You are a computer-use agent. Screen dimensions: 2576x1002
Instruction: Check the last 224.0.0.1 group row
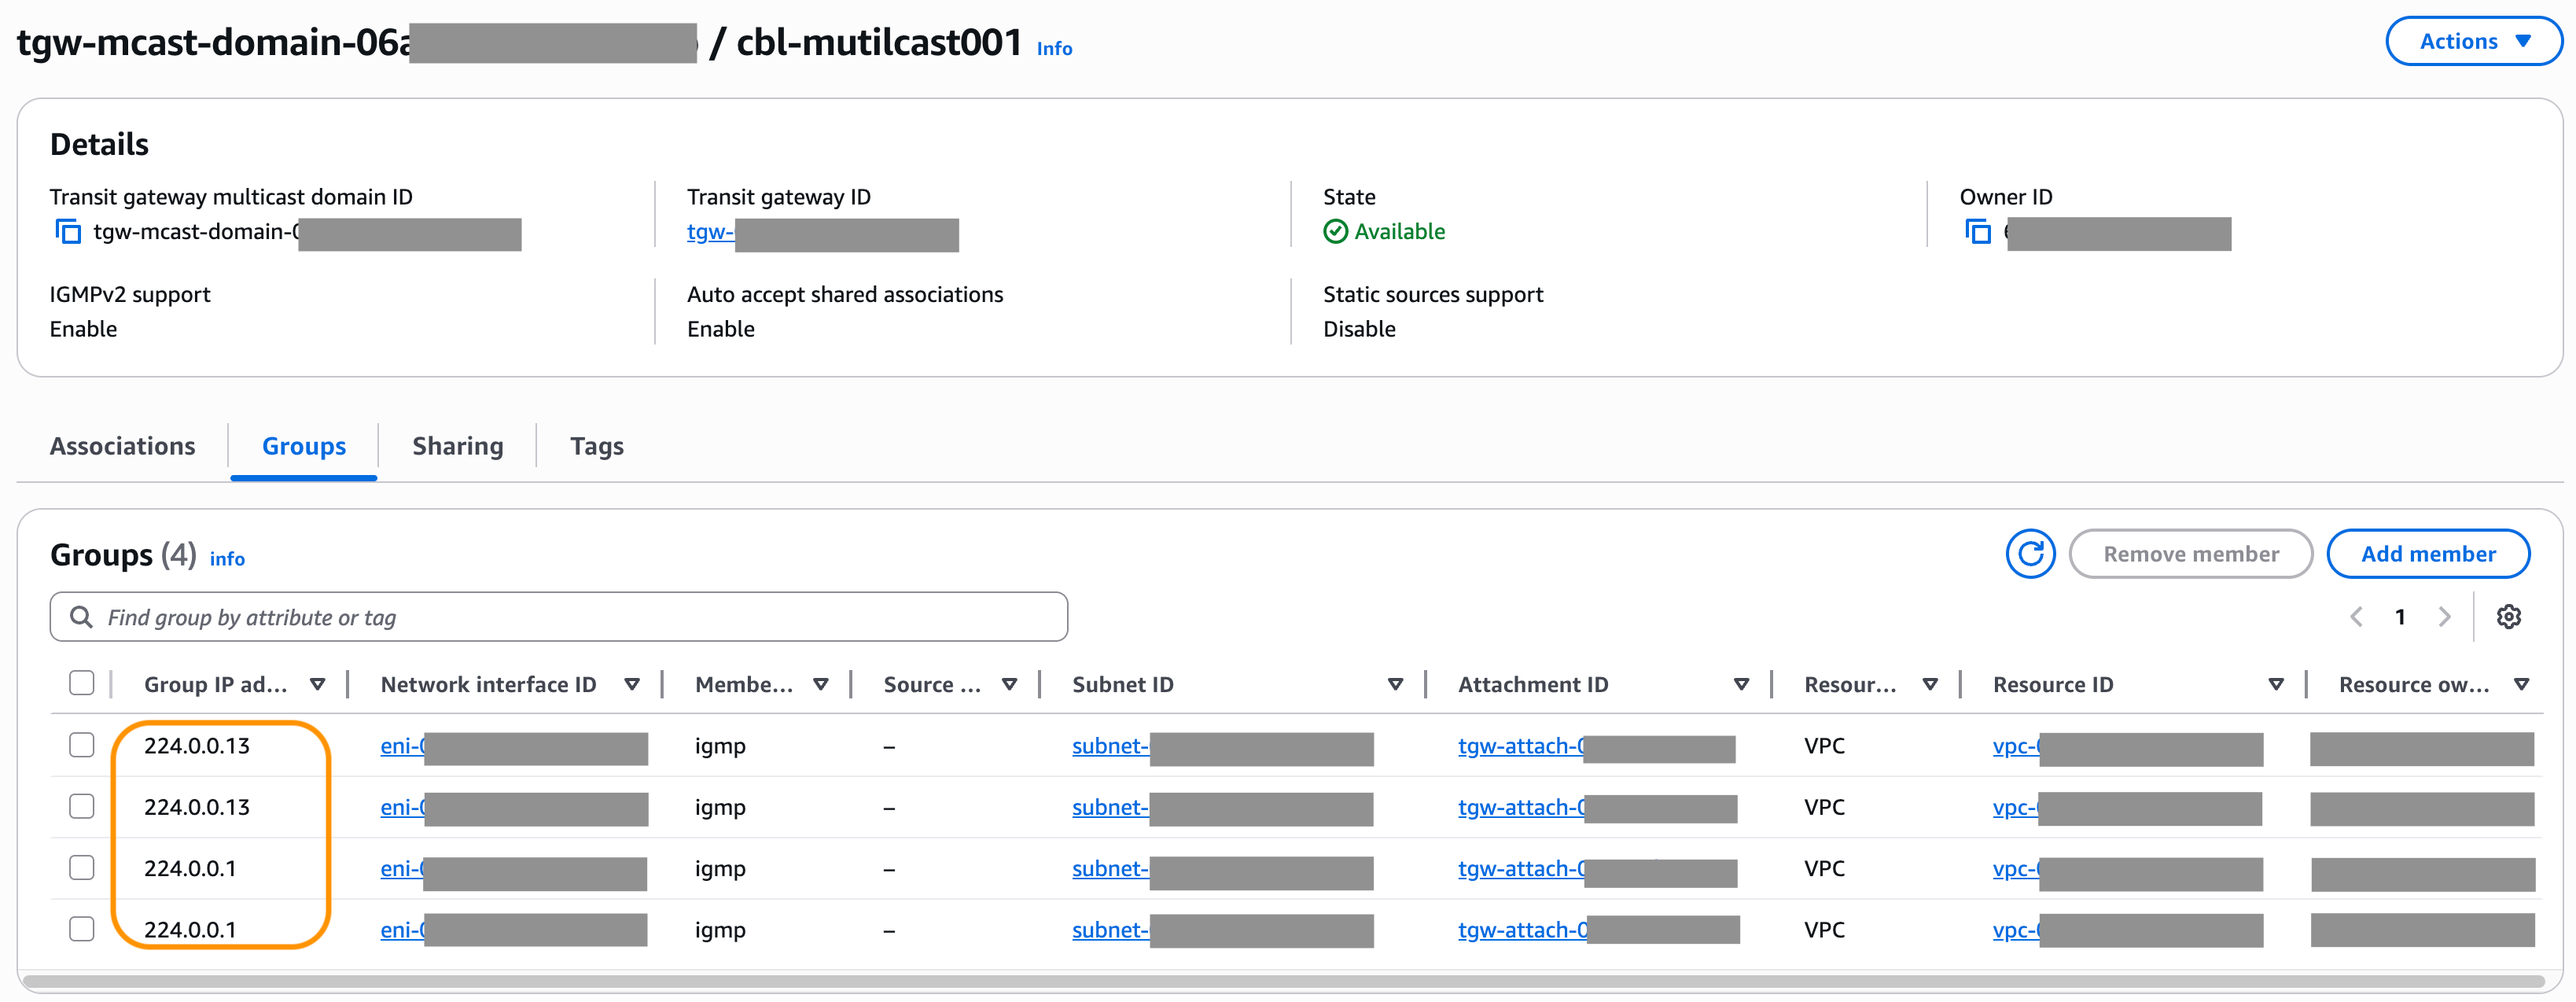click(81, 927)
